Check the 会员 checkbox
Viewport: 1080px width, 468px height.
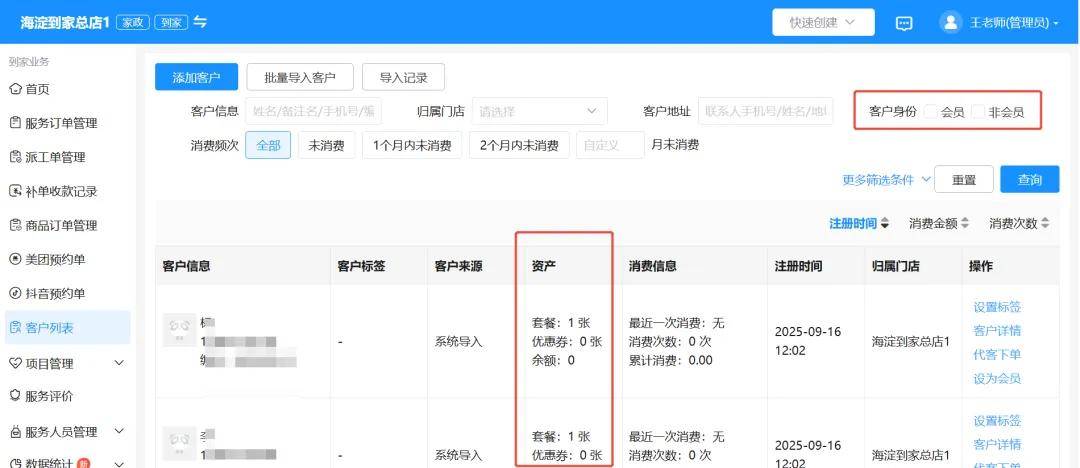pos(930,112)
